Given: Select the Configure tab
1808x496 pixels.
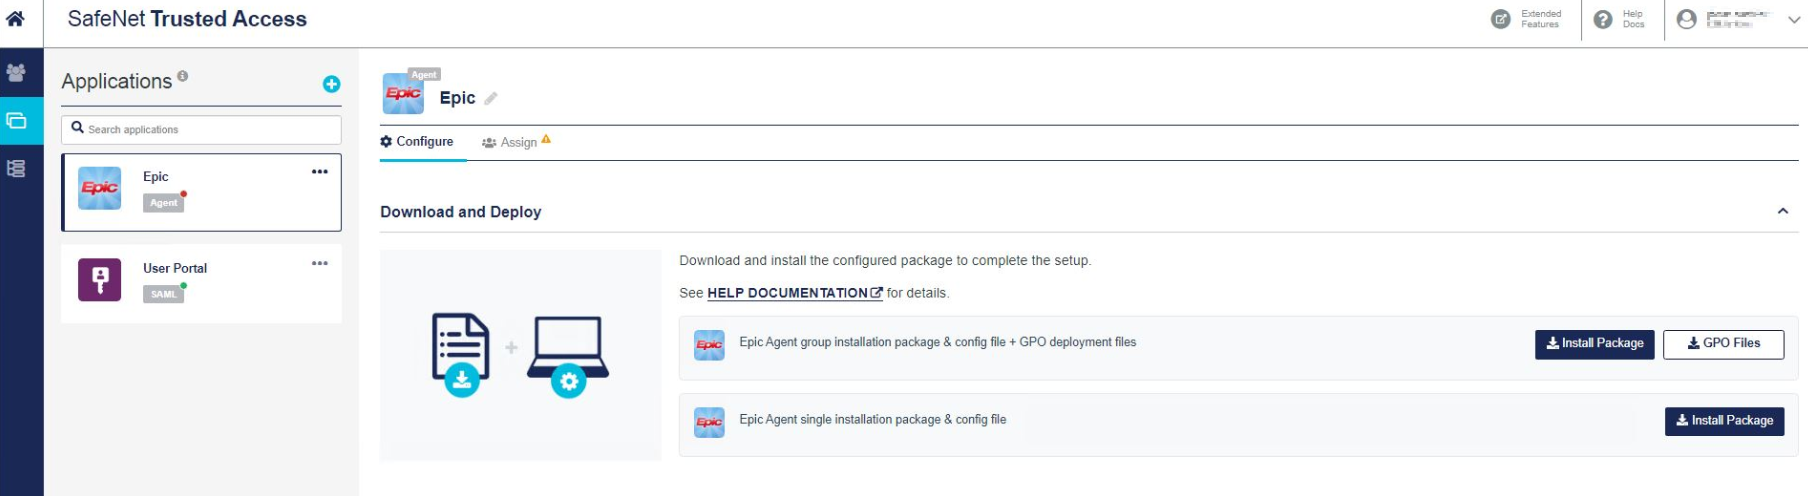Looking at the screenshot, I should [417, 142].
